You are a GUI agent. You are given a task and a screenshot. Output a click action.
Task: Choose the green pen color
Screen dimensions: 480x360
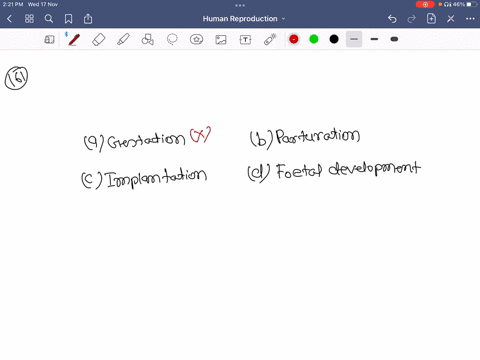click(314, 39)
